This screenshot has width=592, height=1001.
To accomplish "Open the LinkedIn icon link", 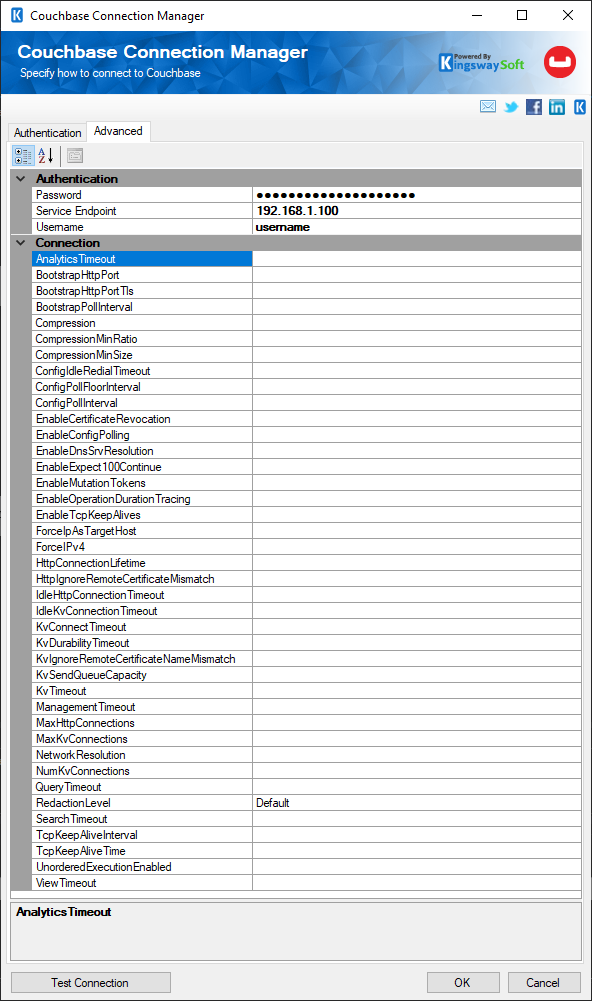I will 557,107.
